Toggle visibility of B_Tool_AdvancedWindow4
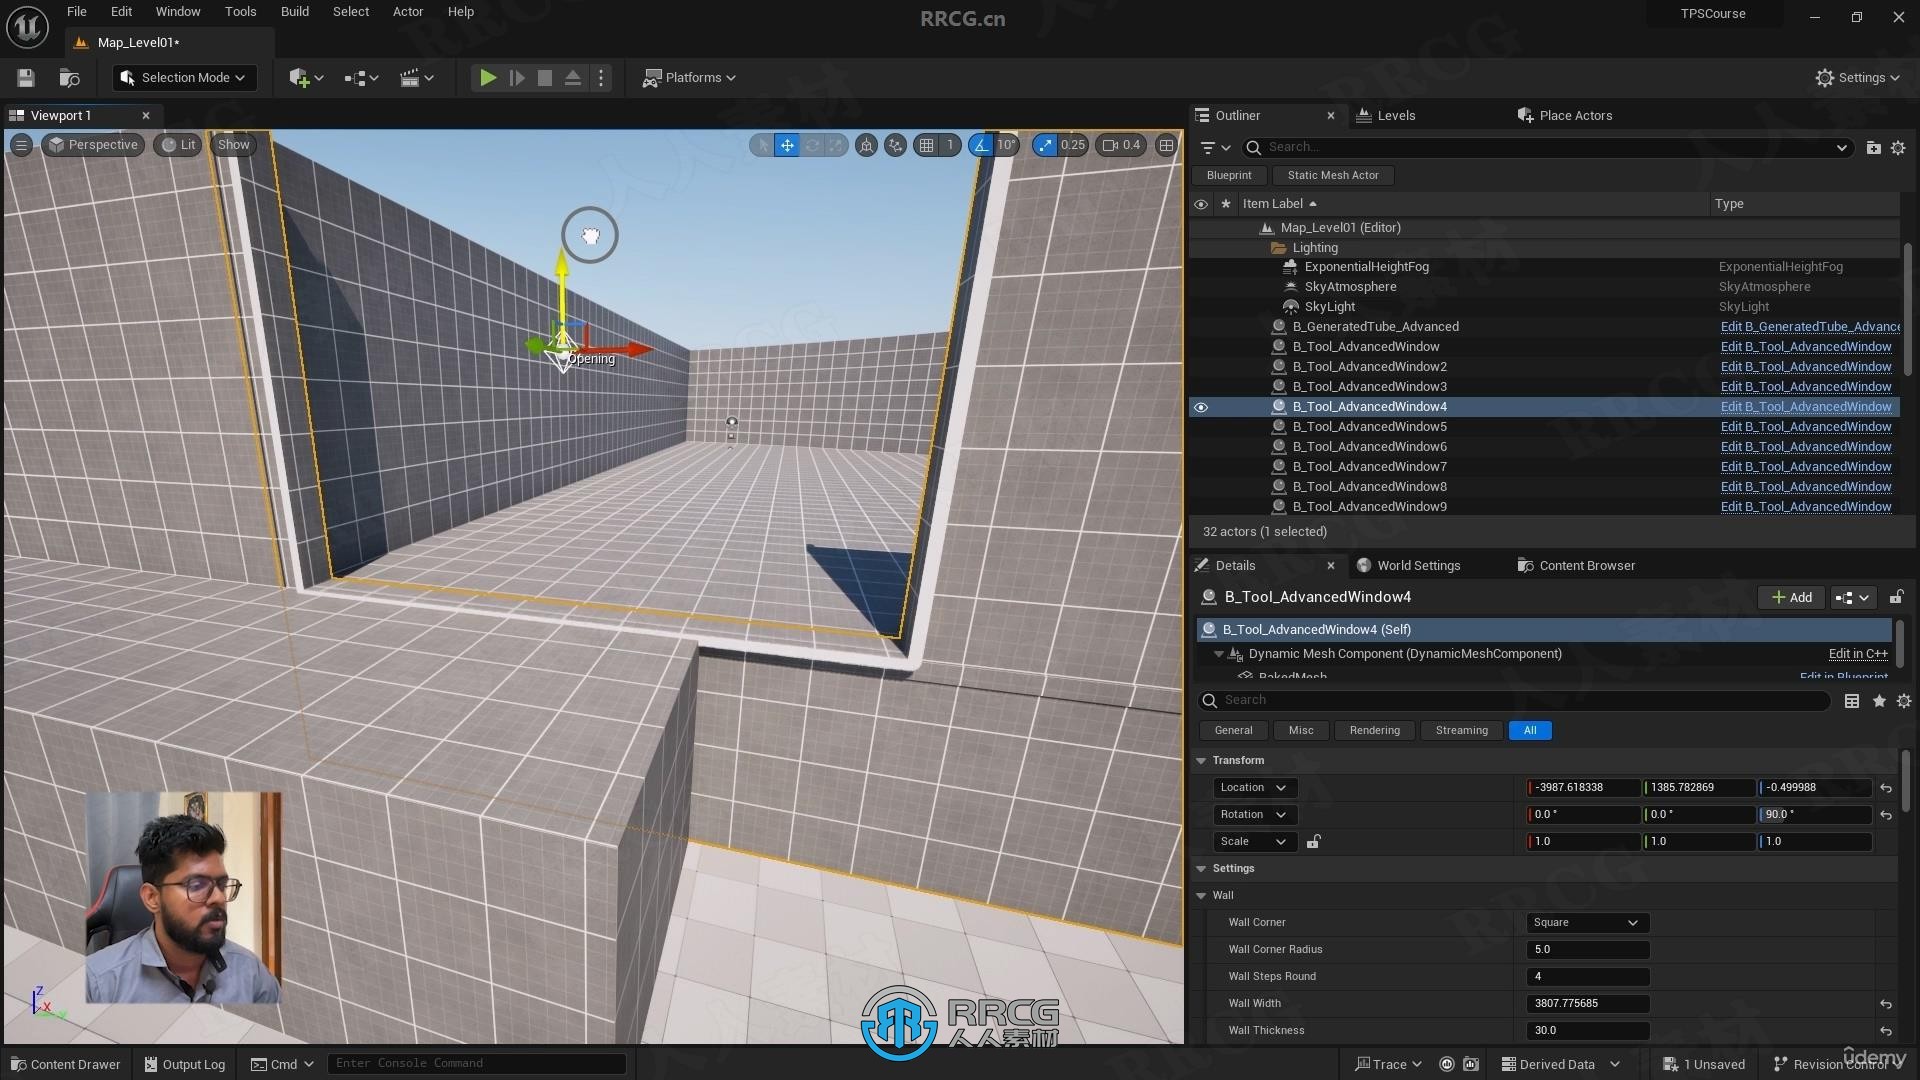The width and height of the screenshot is (1920, 1080). tap(1201, 407)
